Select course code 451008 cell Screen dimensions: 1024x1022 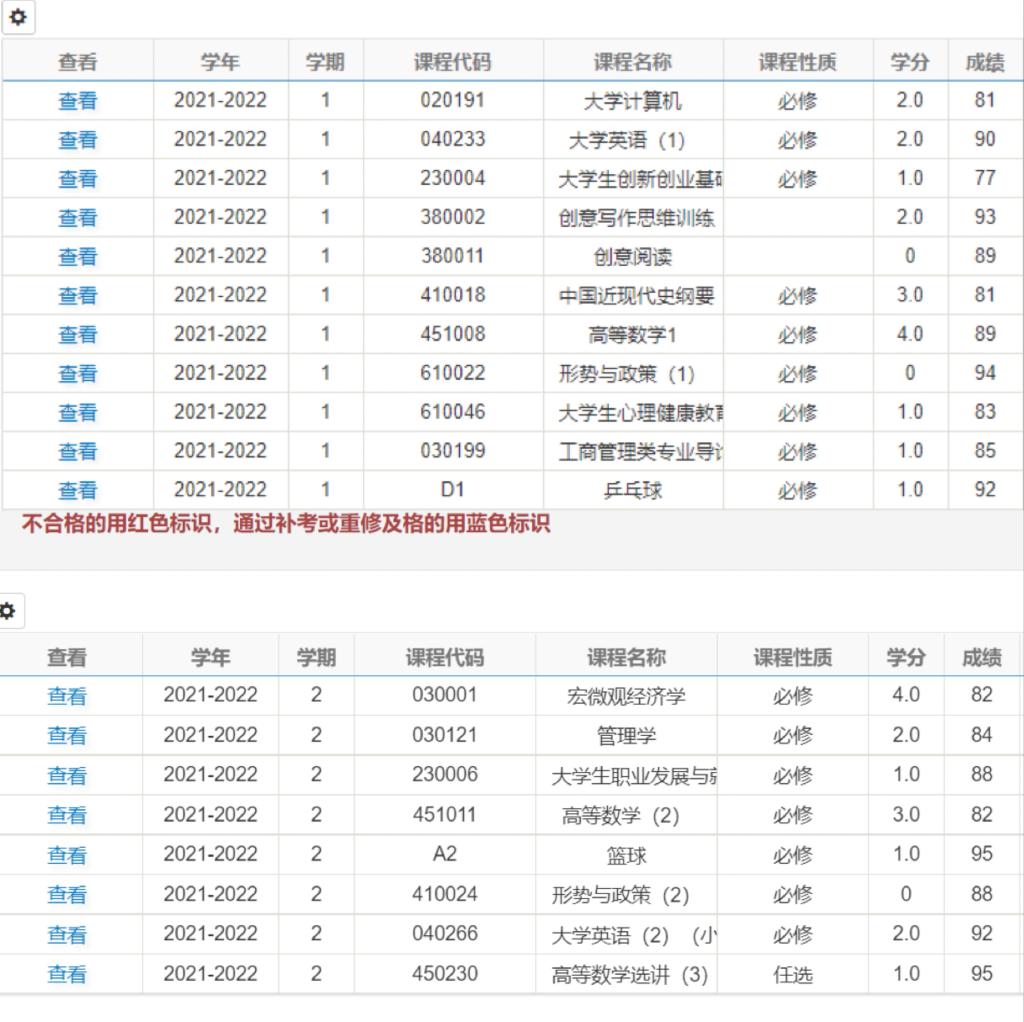452,334
